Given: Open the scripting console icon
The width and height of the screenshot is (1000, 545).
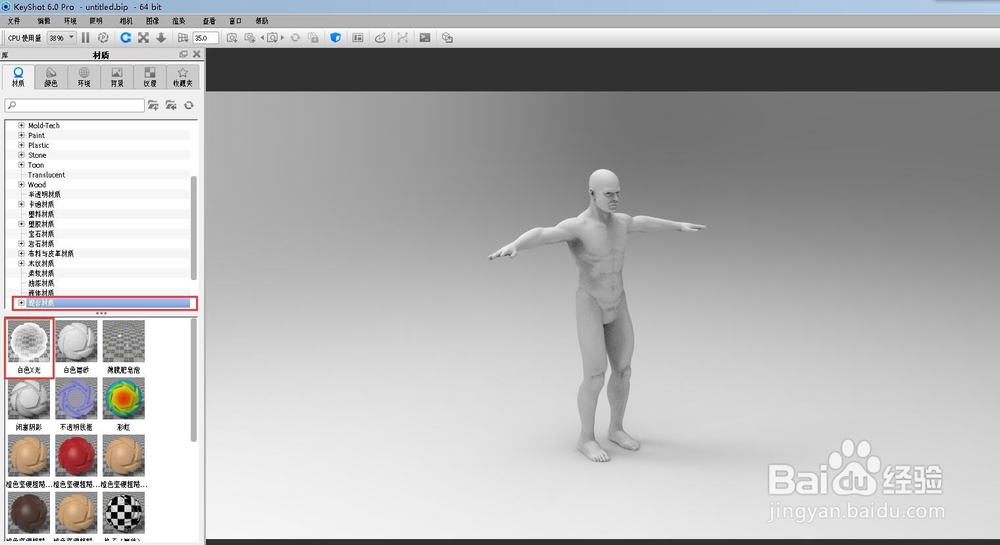Looking at the screenshot, I should (x=425, y=38).
